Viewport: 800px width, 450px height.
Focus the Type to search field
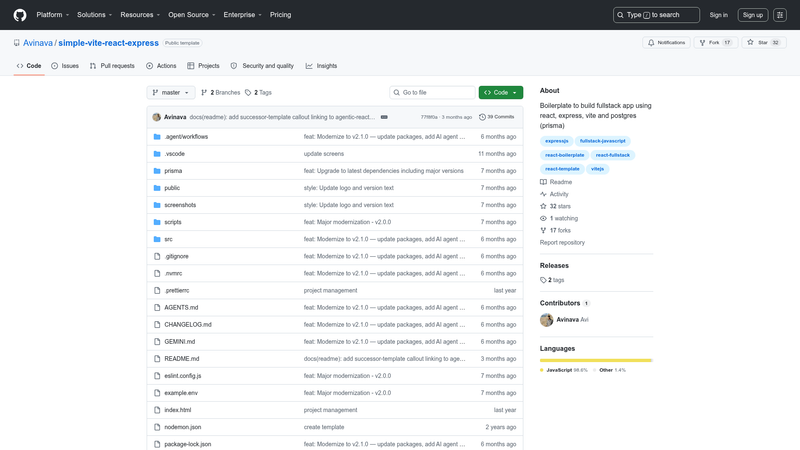[x=656, y=15]
